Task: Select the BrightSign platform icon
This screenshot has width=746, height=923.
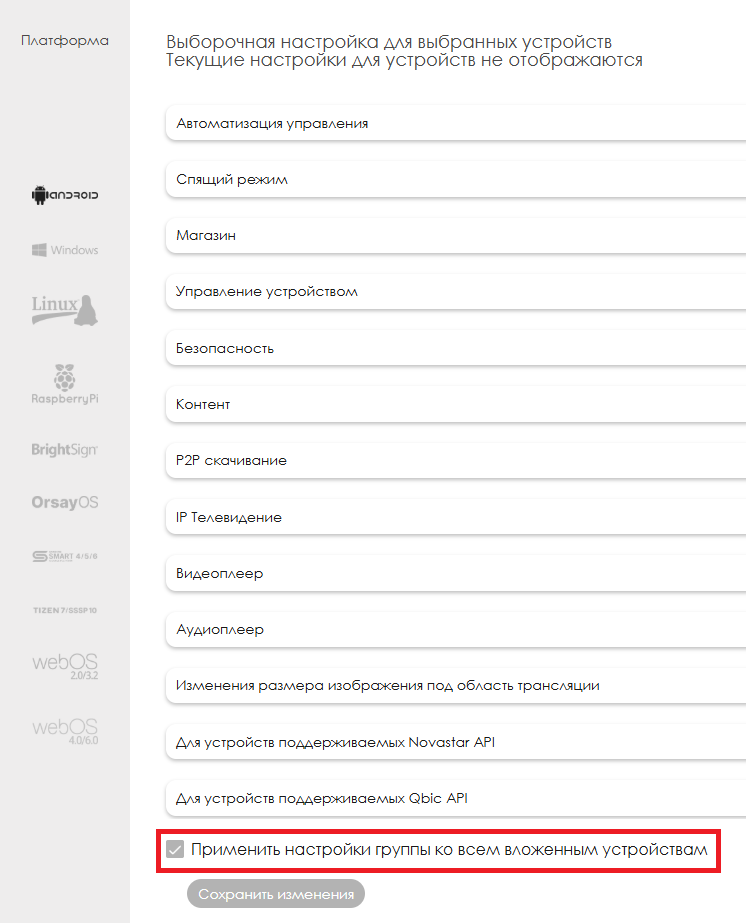Action: (65, 450)
